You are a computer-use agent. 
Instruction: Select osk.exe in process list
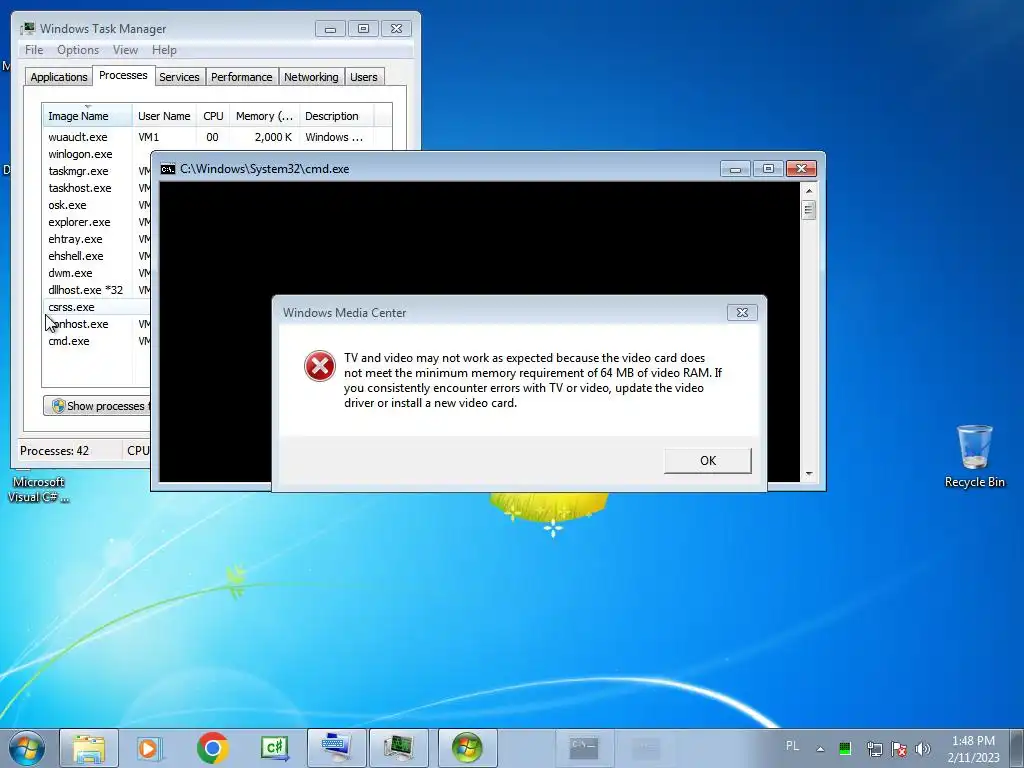[97, 205]
